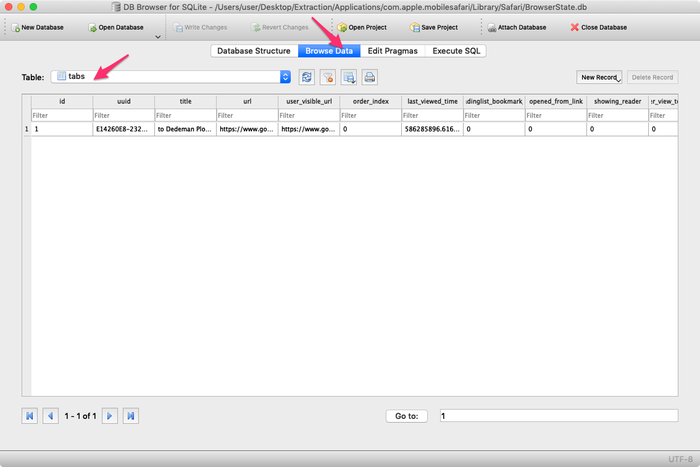Click New Record button
Image resolution: width=700 pixels, height=467 pixels.
pos(599,77)
